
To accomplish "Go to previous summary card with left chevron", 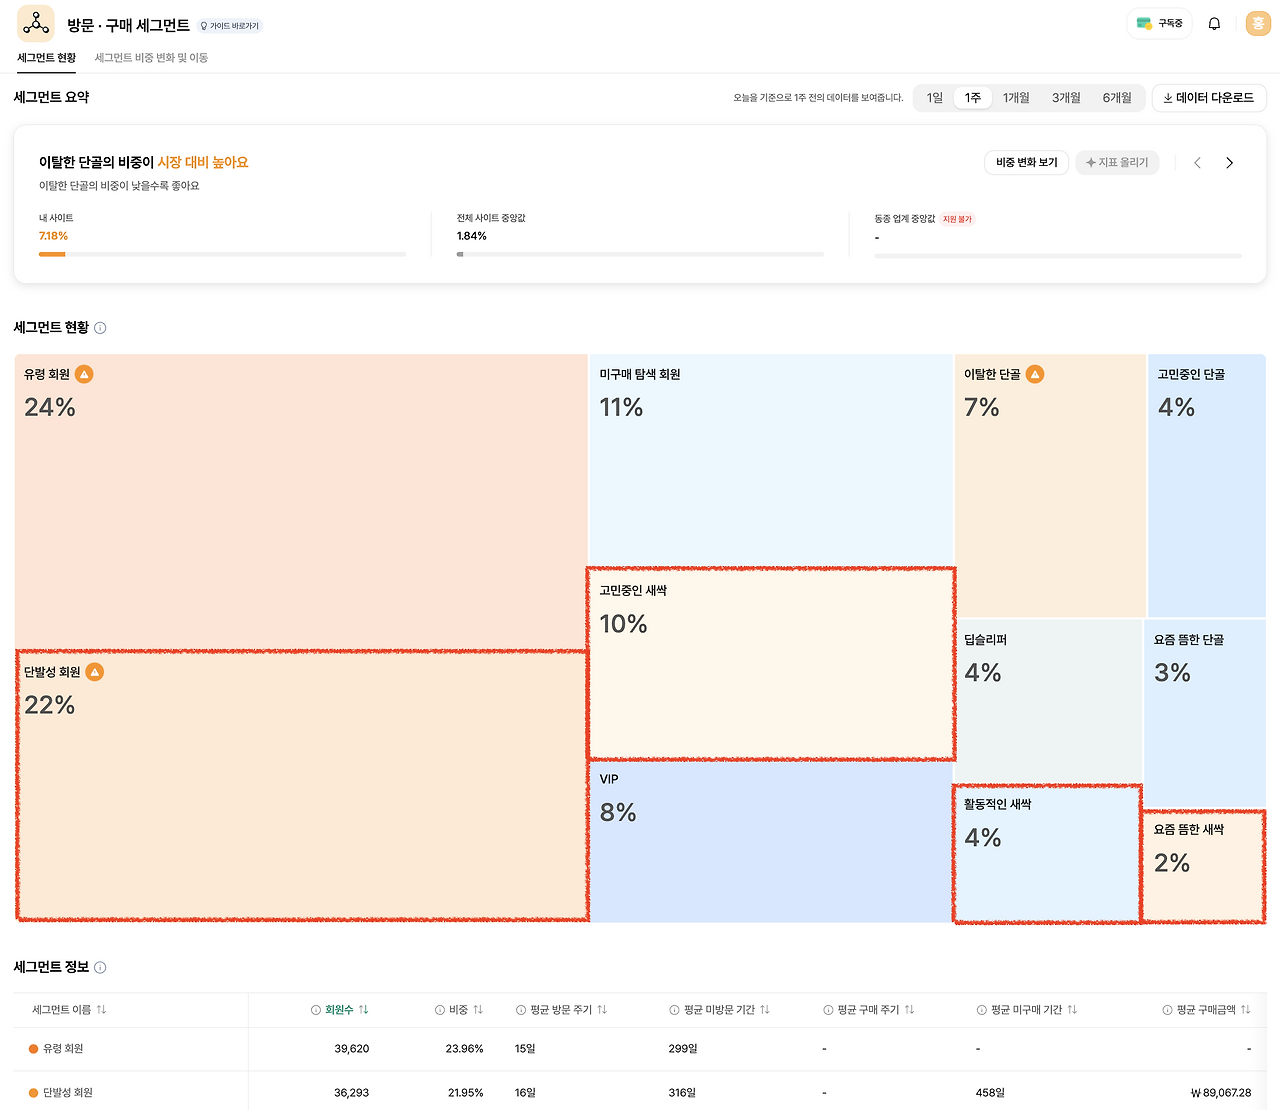I will pos(1197,163).
